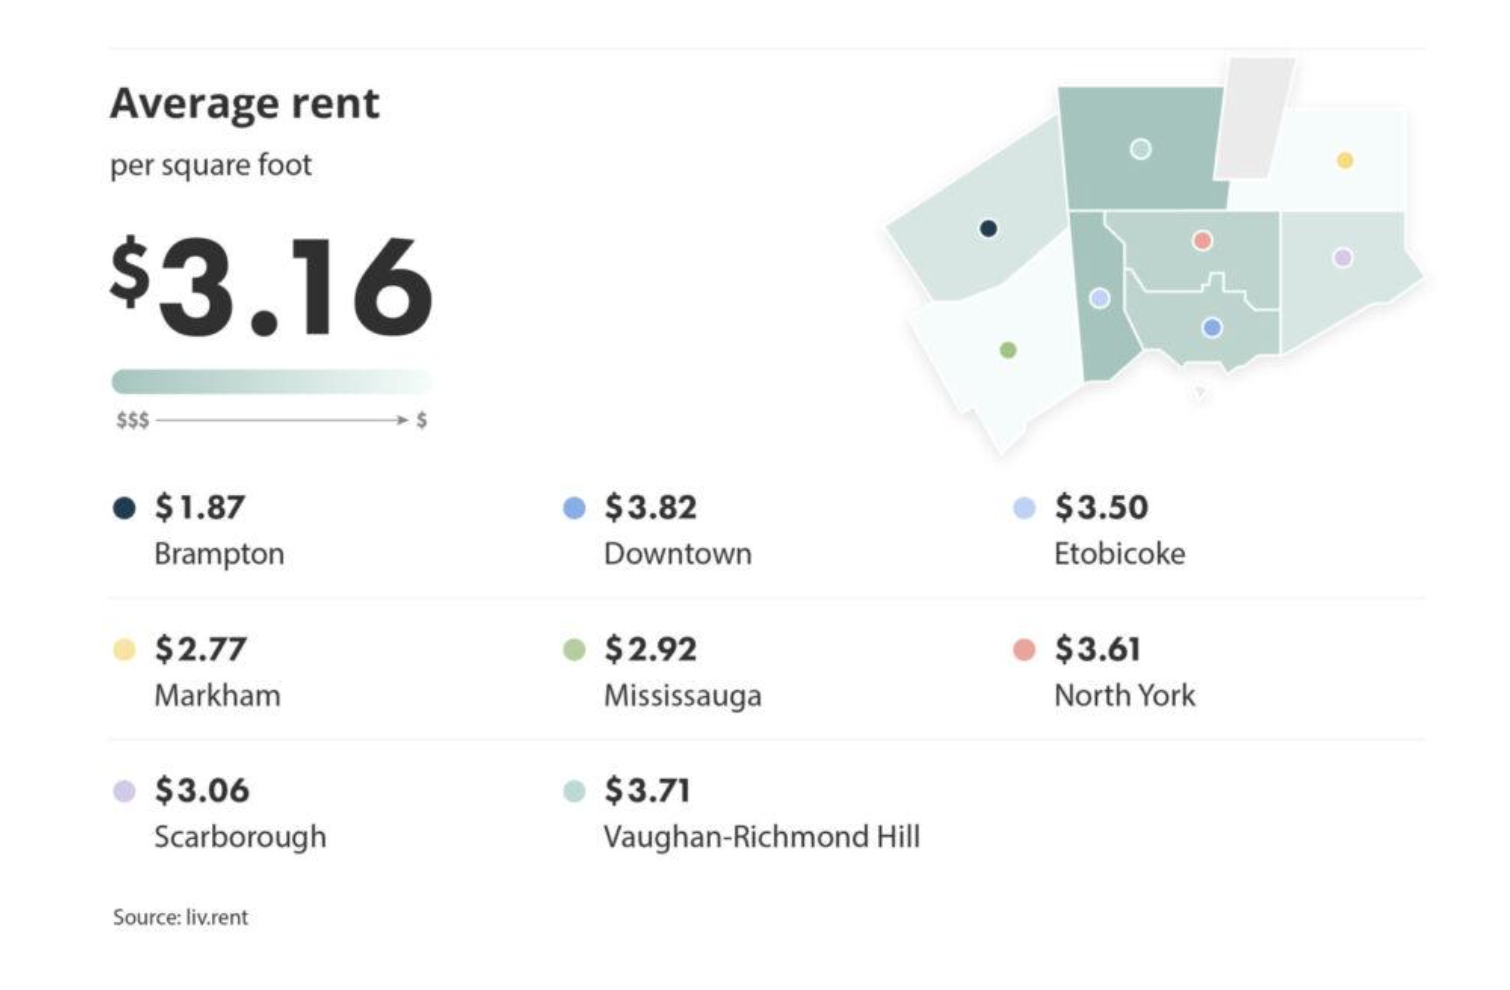
Task: Click the blue Downtown marker on the map
Action: click(1212, 327)
